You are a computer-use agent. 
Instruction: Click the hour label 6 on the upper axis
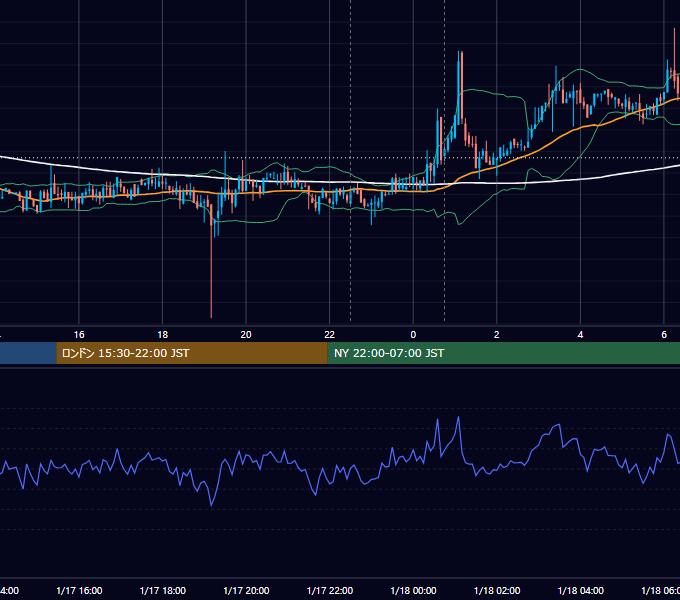[x=664, y=335]
